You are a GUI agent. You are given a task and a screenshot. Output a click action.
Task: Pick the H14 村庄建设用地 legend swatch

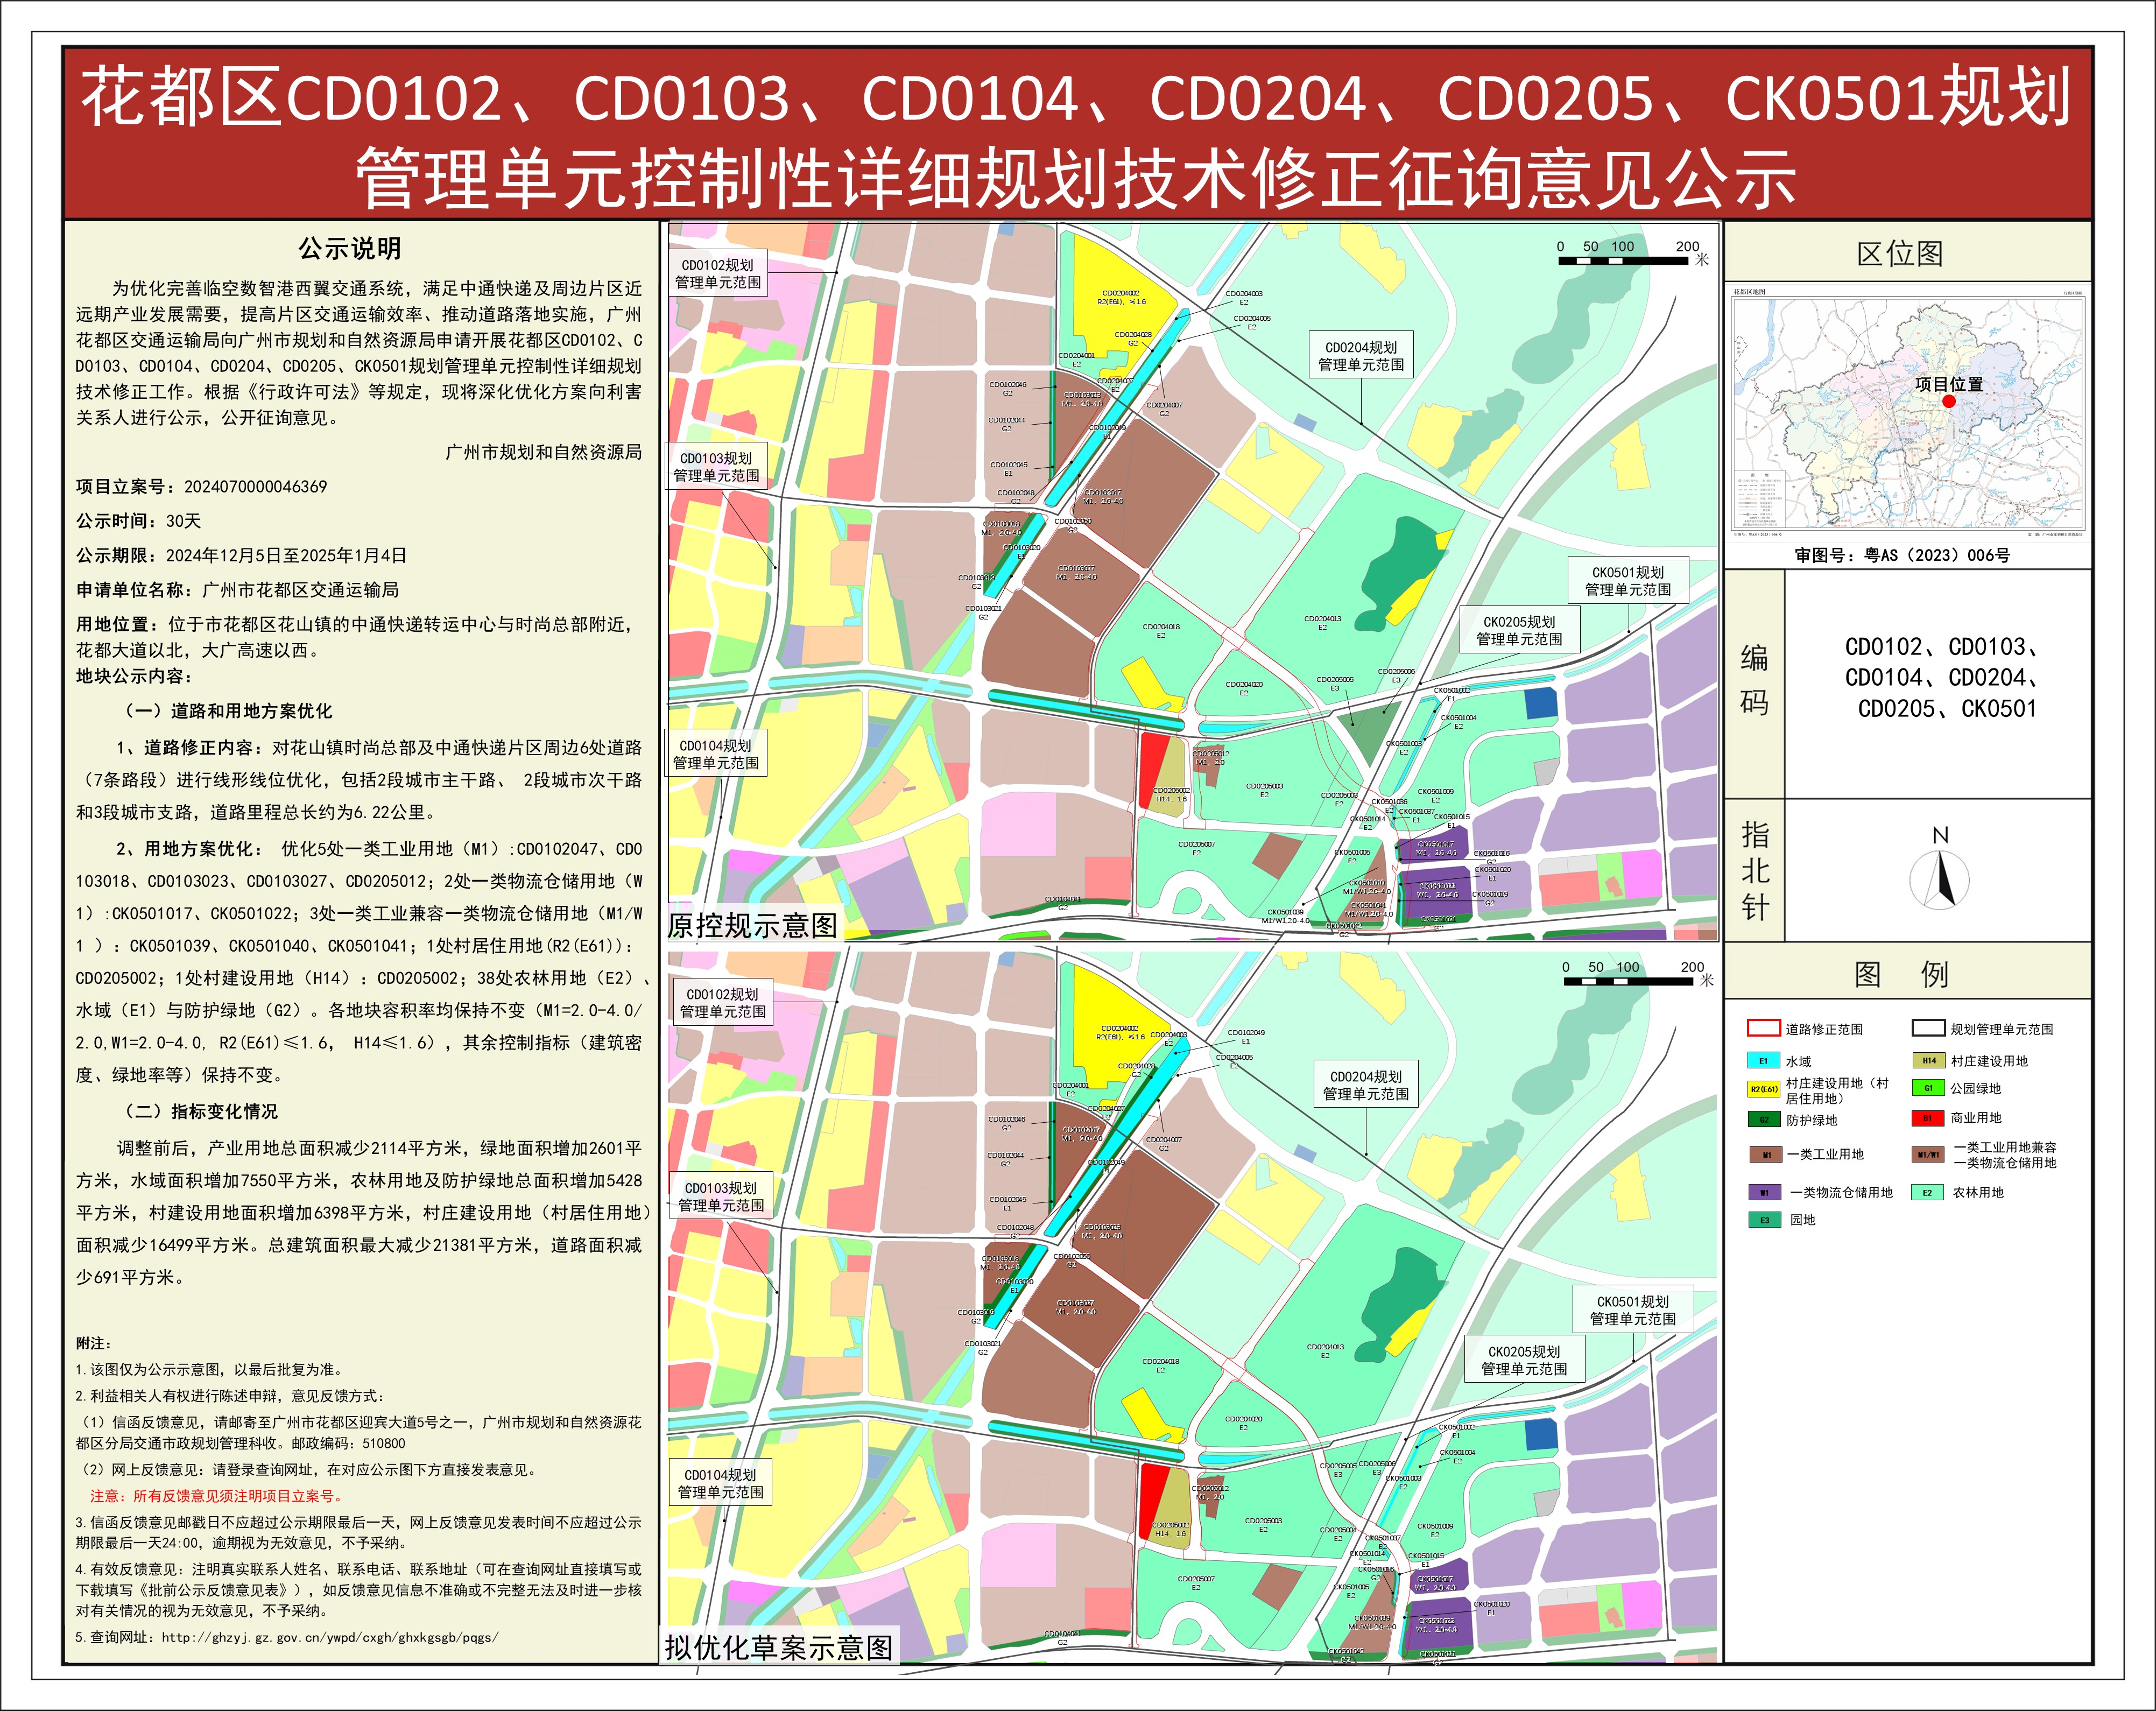1928,1061
